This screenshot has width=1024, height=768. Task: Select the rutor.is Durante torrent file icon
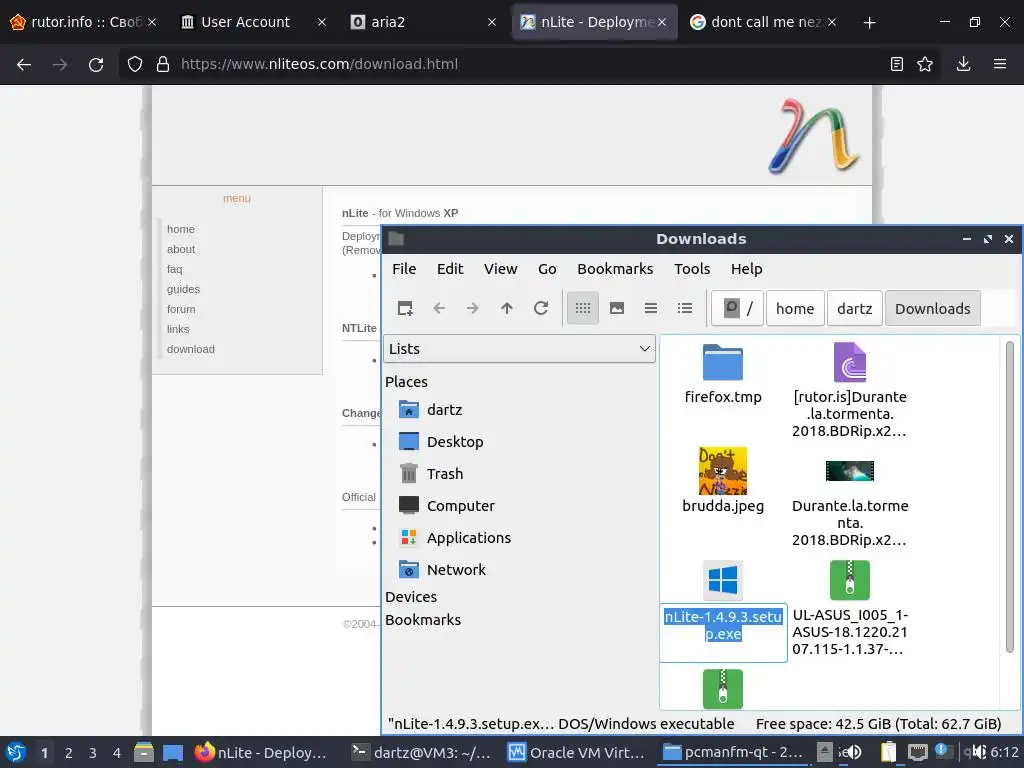(x=850, y=362)
